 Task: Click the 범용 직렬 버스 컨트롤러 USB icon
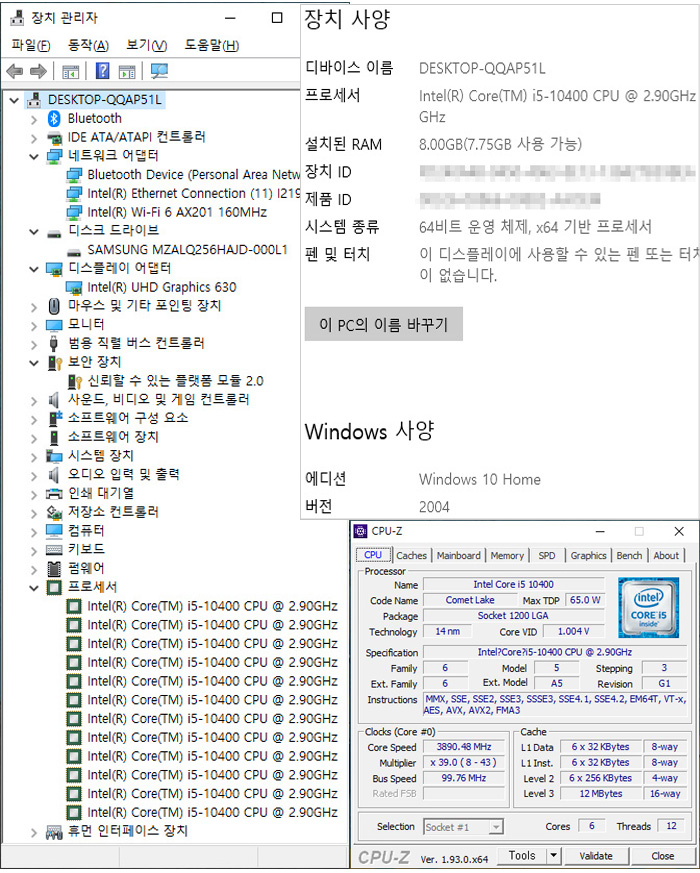tap(53, 343)
